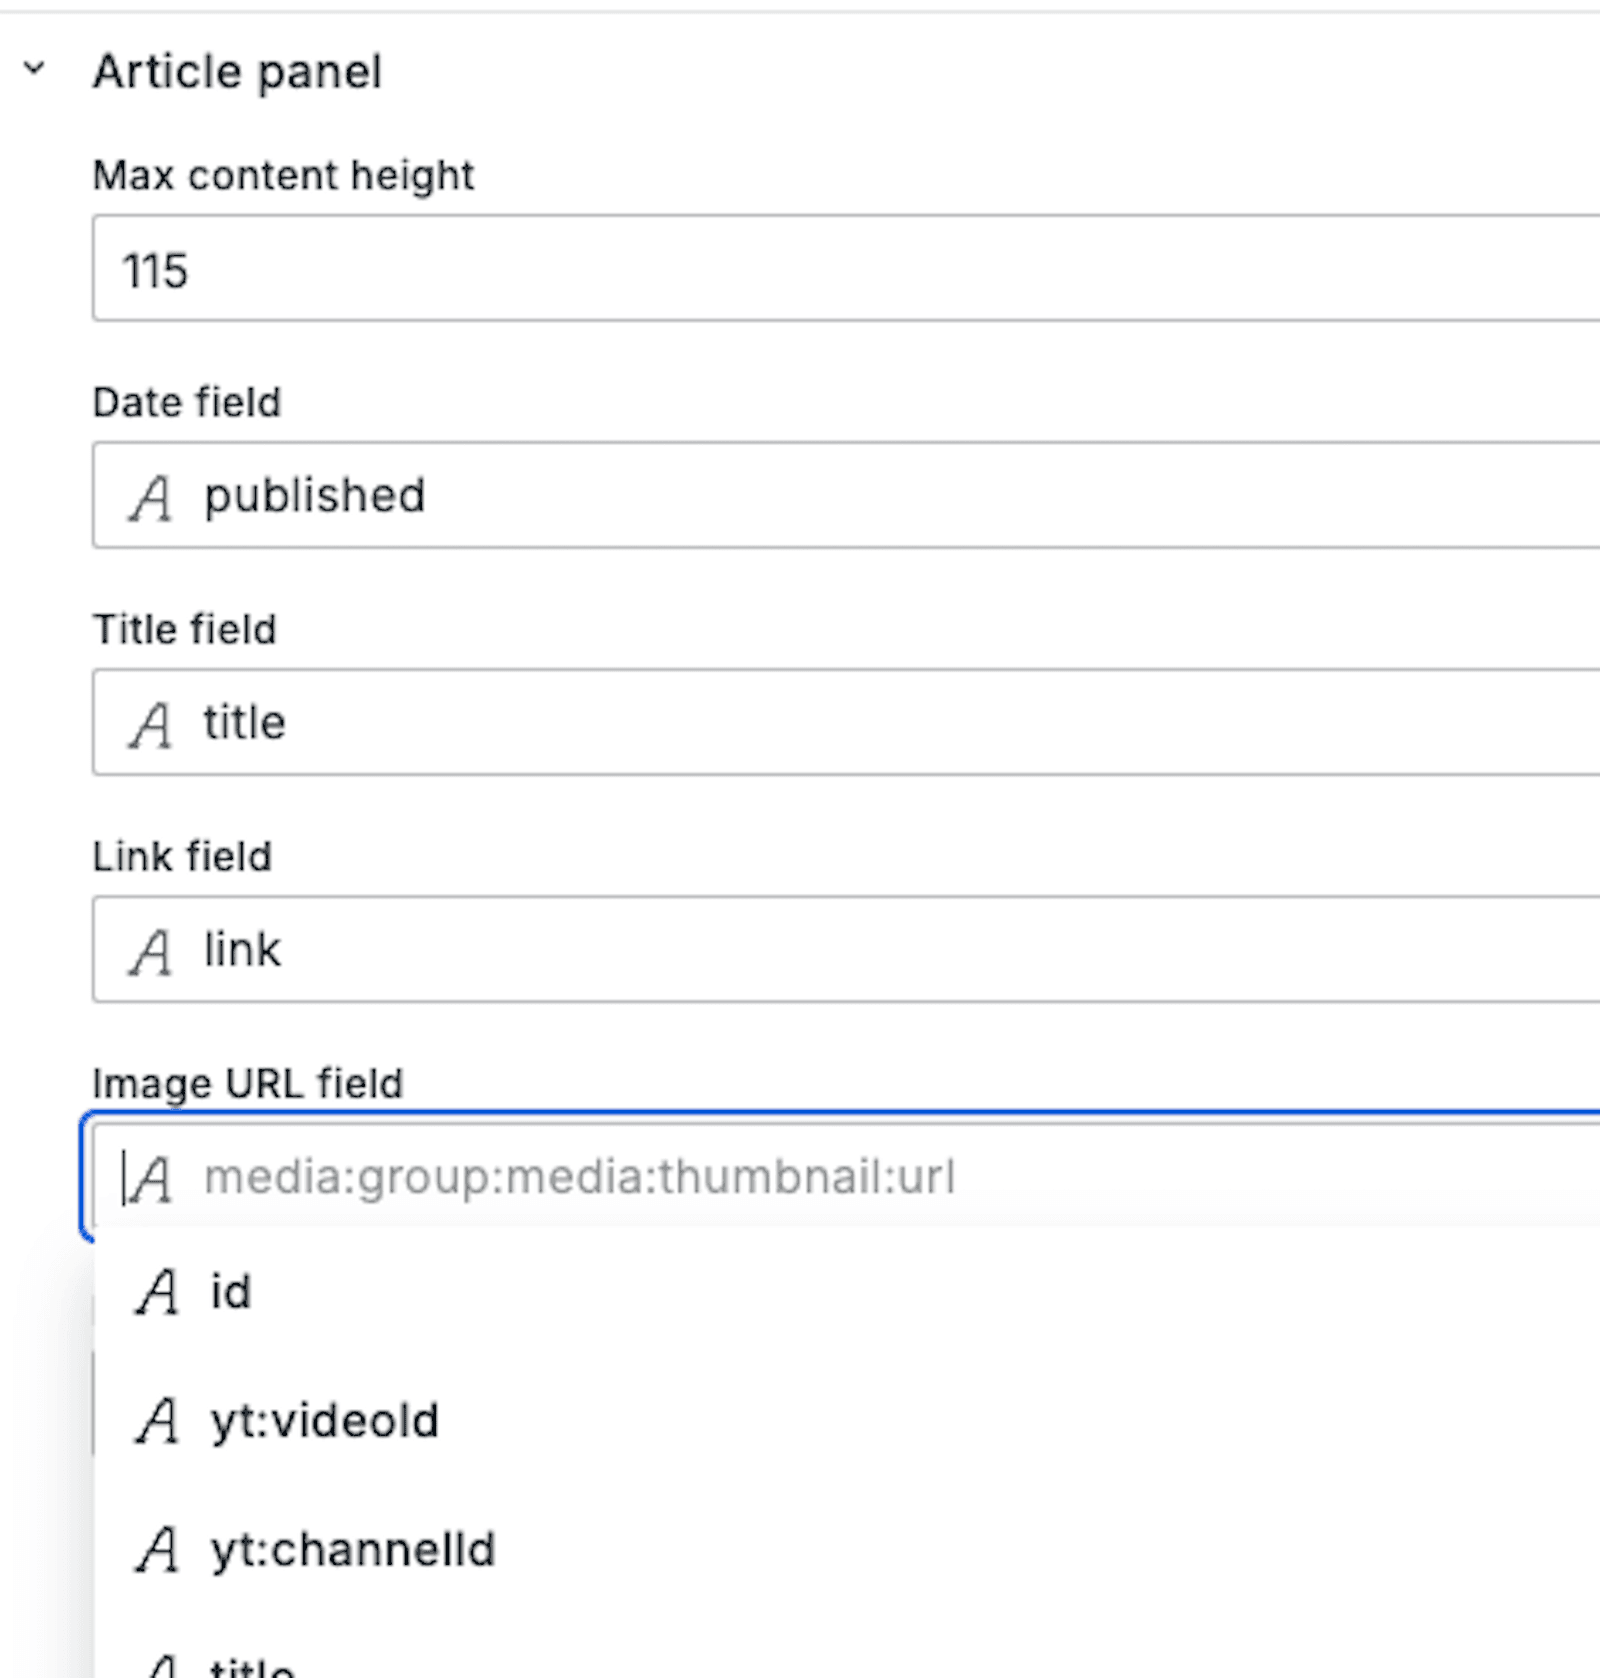1600x1678 pixels.
Task: Click the Max content height label
Action: pos(283,175)
